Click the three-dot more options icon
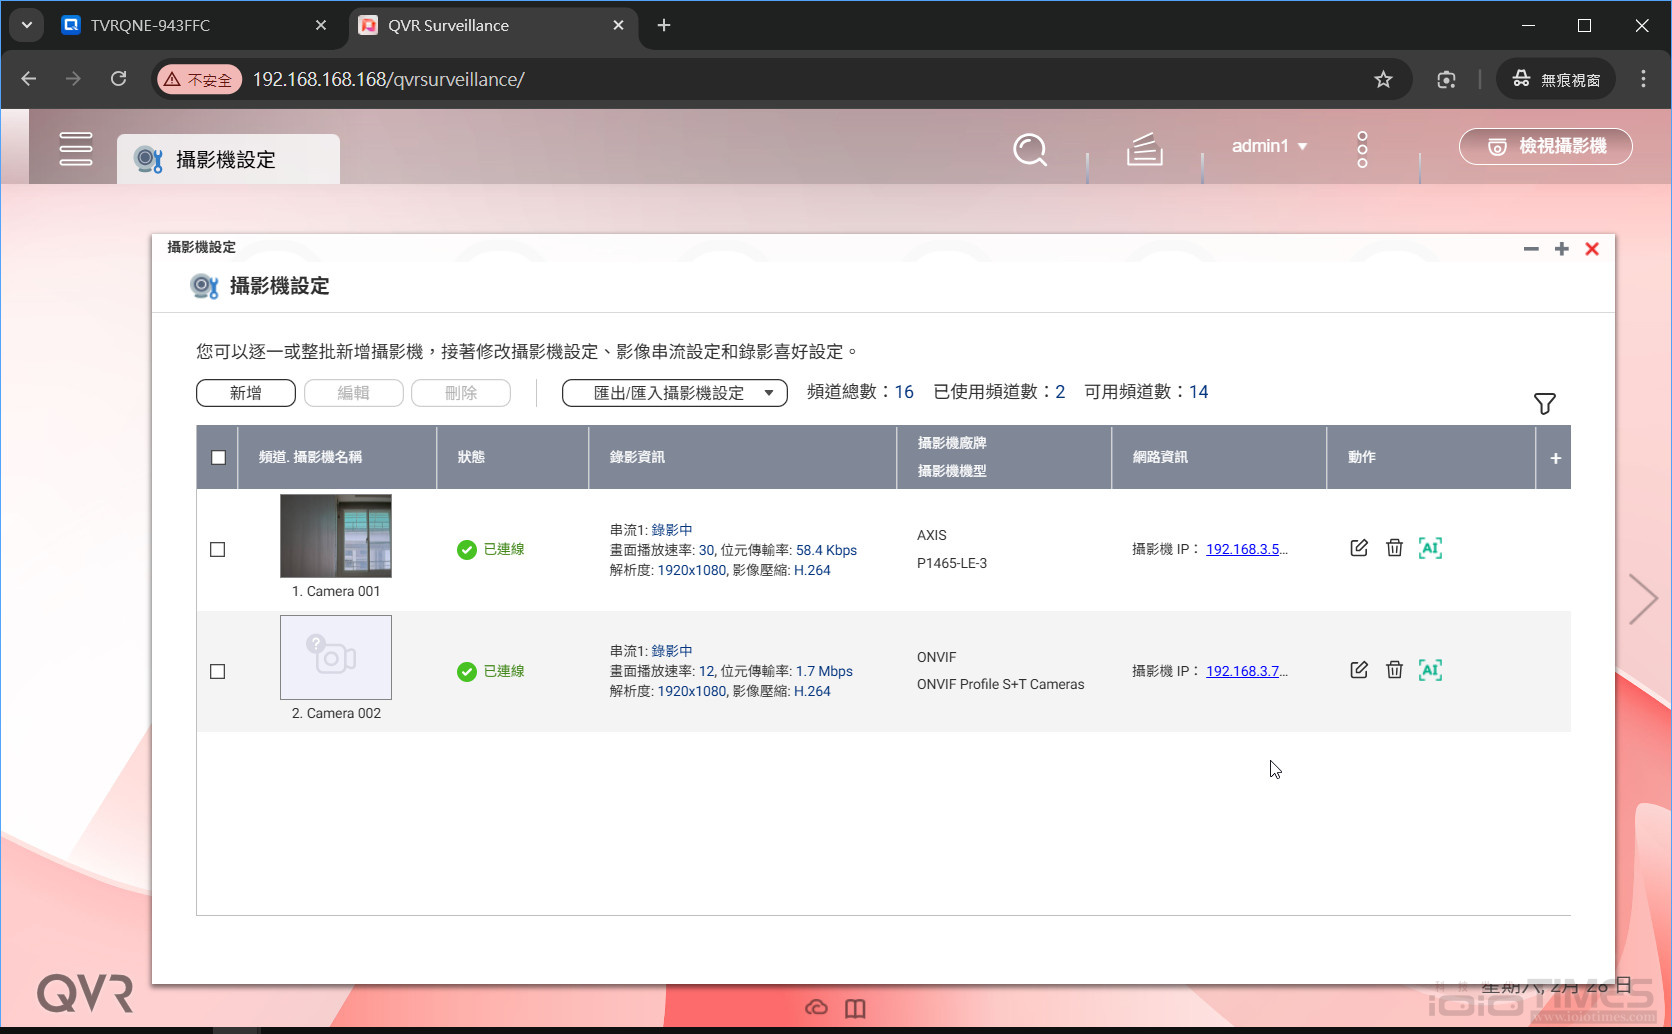This screenshot has width=1672, height=1034. (x=1361, y=149)
